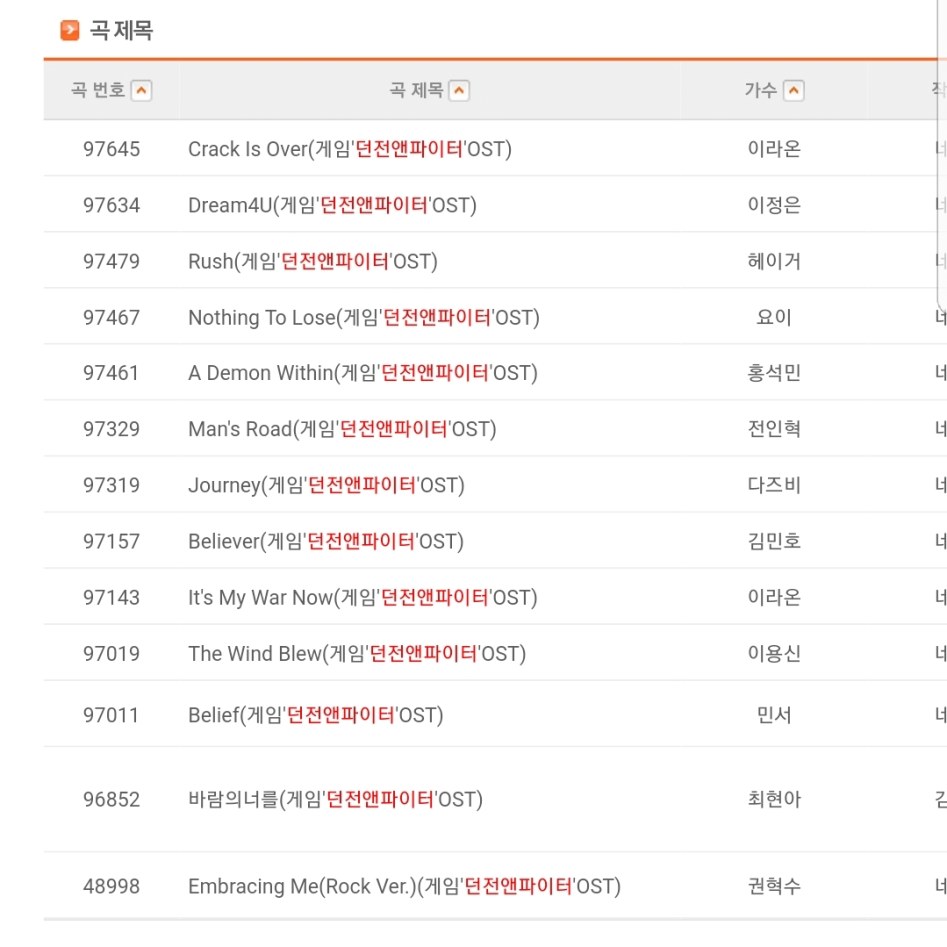Select the 바람의너를 song title

coord(335,800)
